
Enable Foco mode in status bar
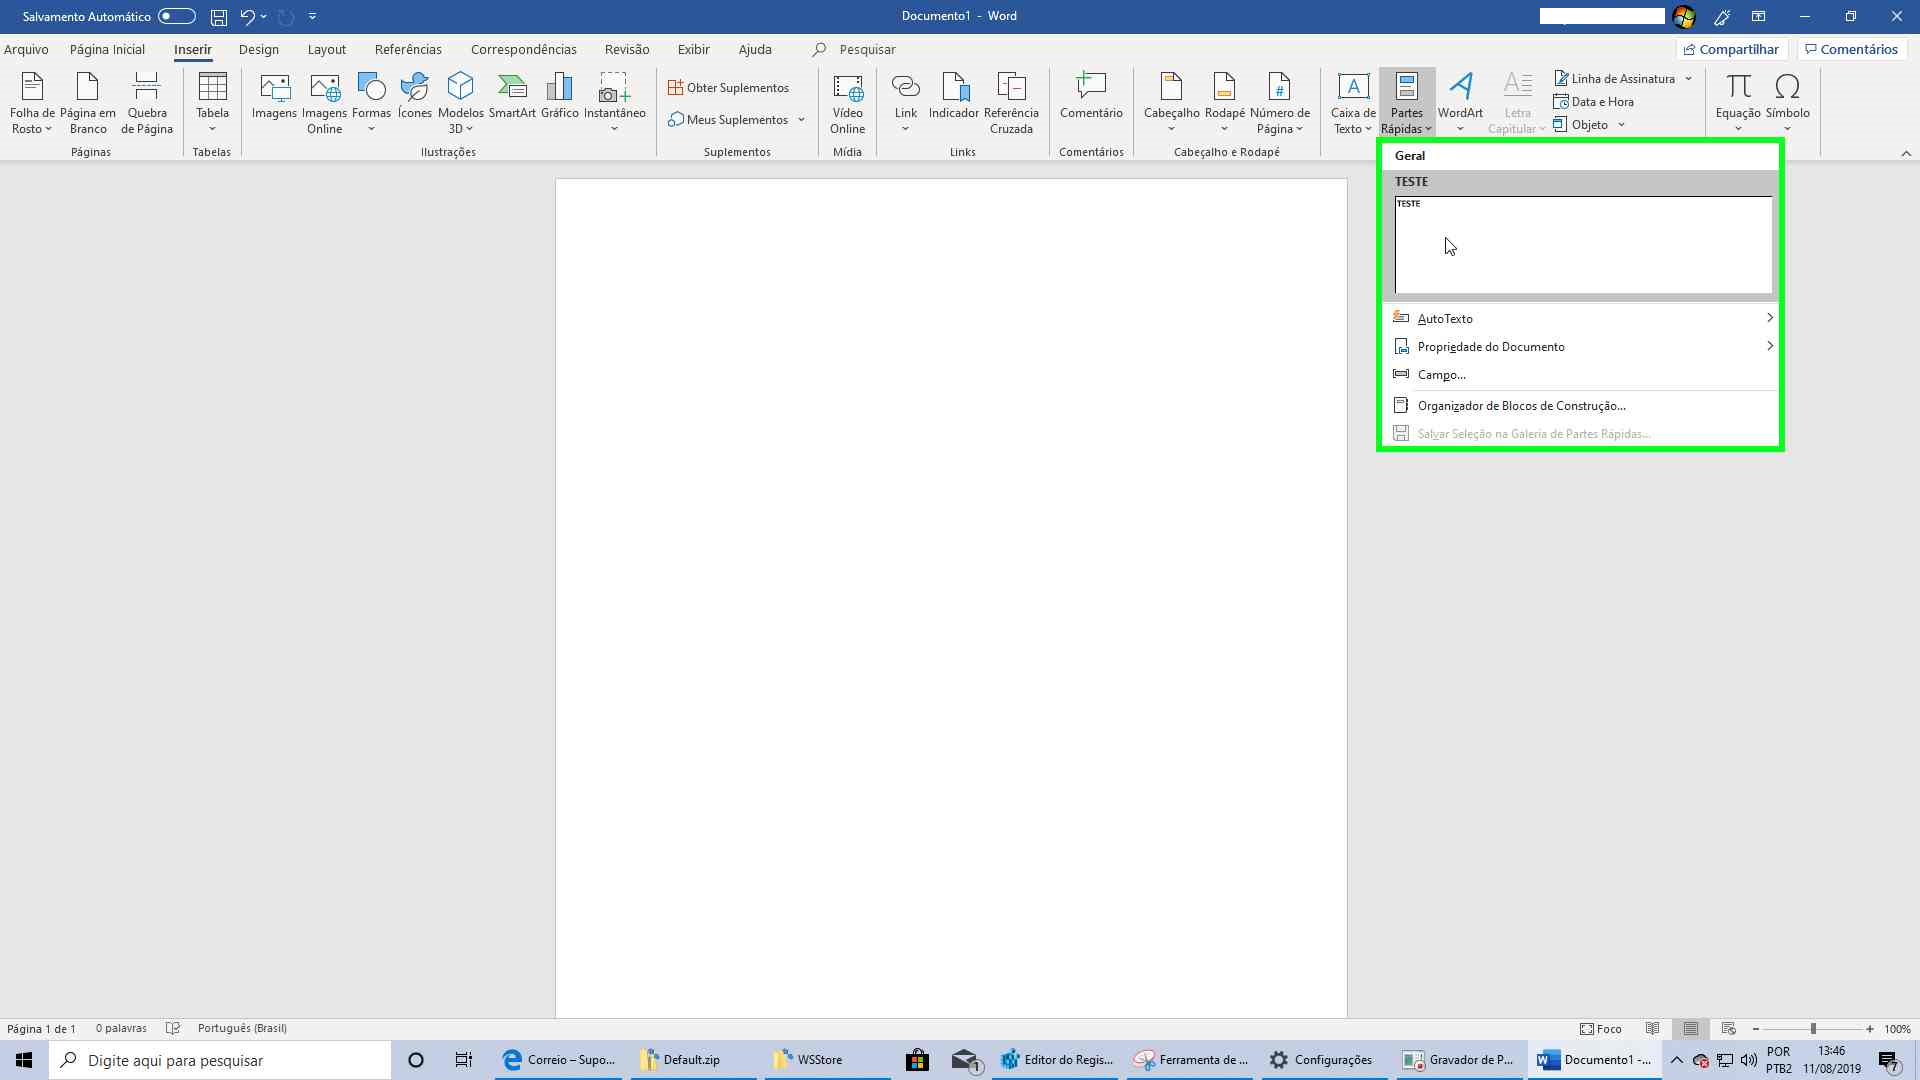point(1601,1028)
